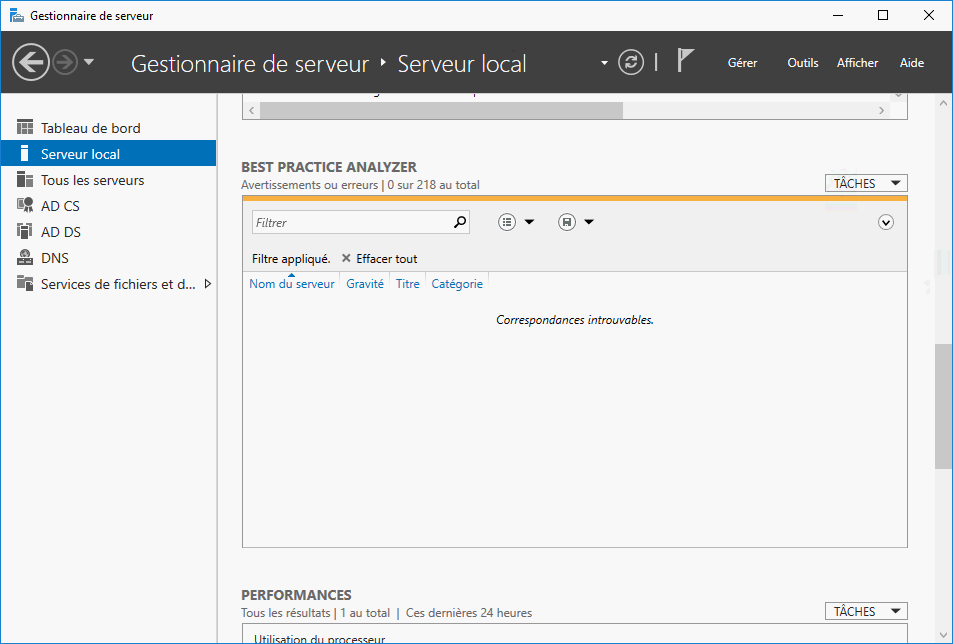Viewport: 953px width, 644px height.
Task: Click the search magnifier in filter box
Action: [460, 222]
